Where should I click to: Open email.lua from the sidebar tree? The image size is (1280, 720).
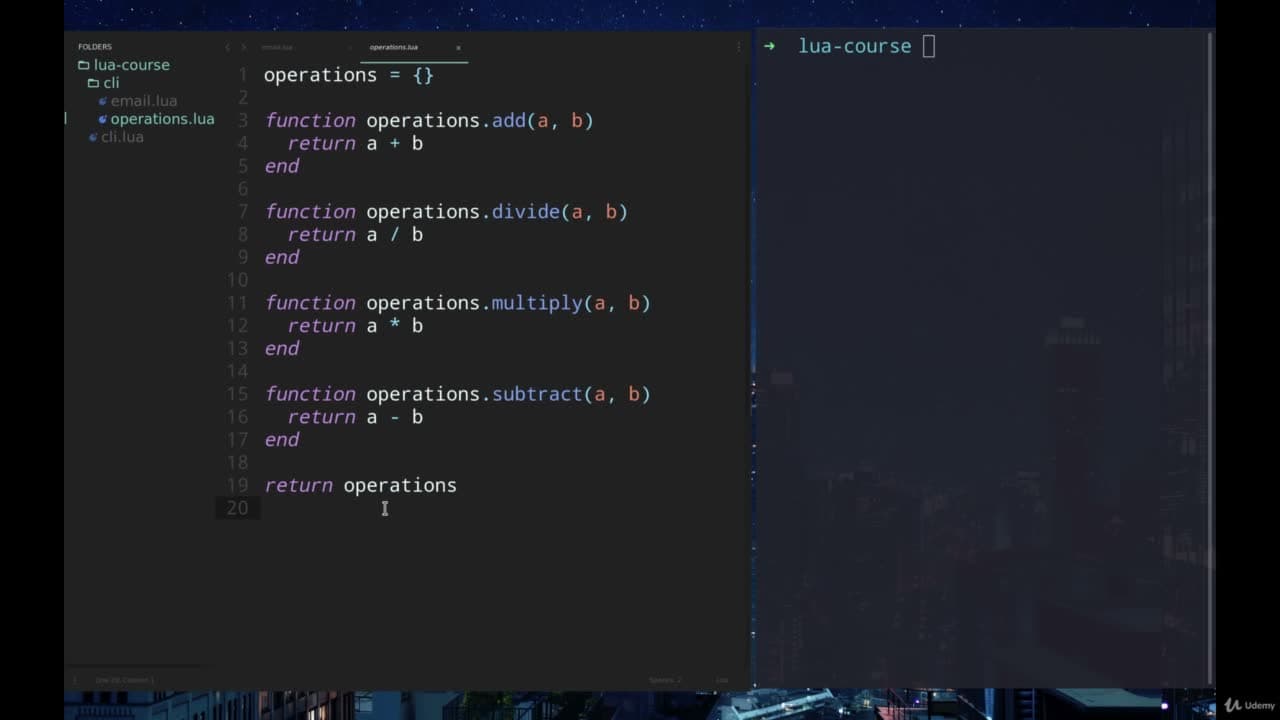[x=138, y=101]
